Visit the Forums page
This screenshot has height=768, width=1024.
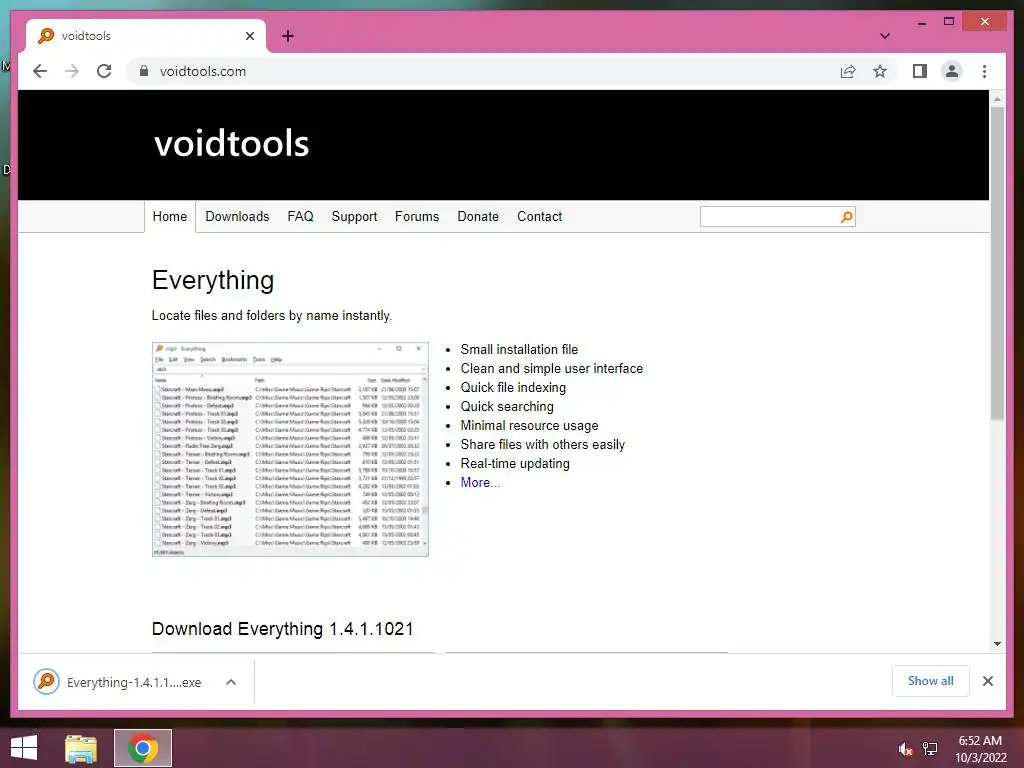(x=417, y=216)
